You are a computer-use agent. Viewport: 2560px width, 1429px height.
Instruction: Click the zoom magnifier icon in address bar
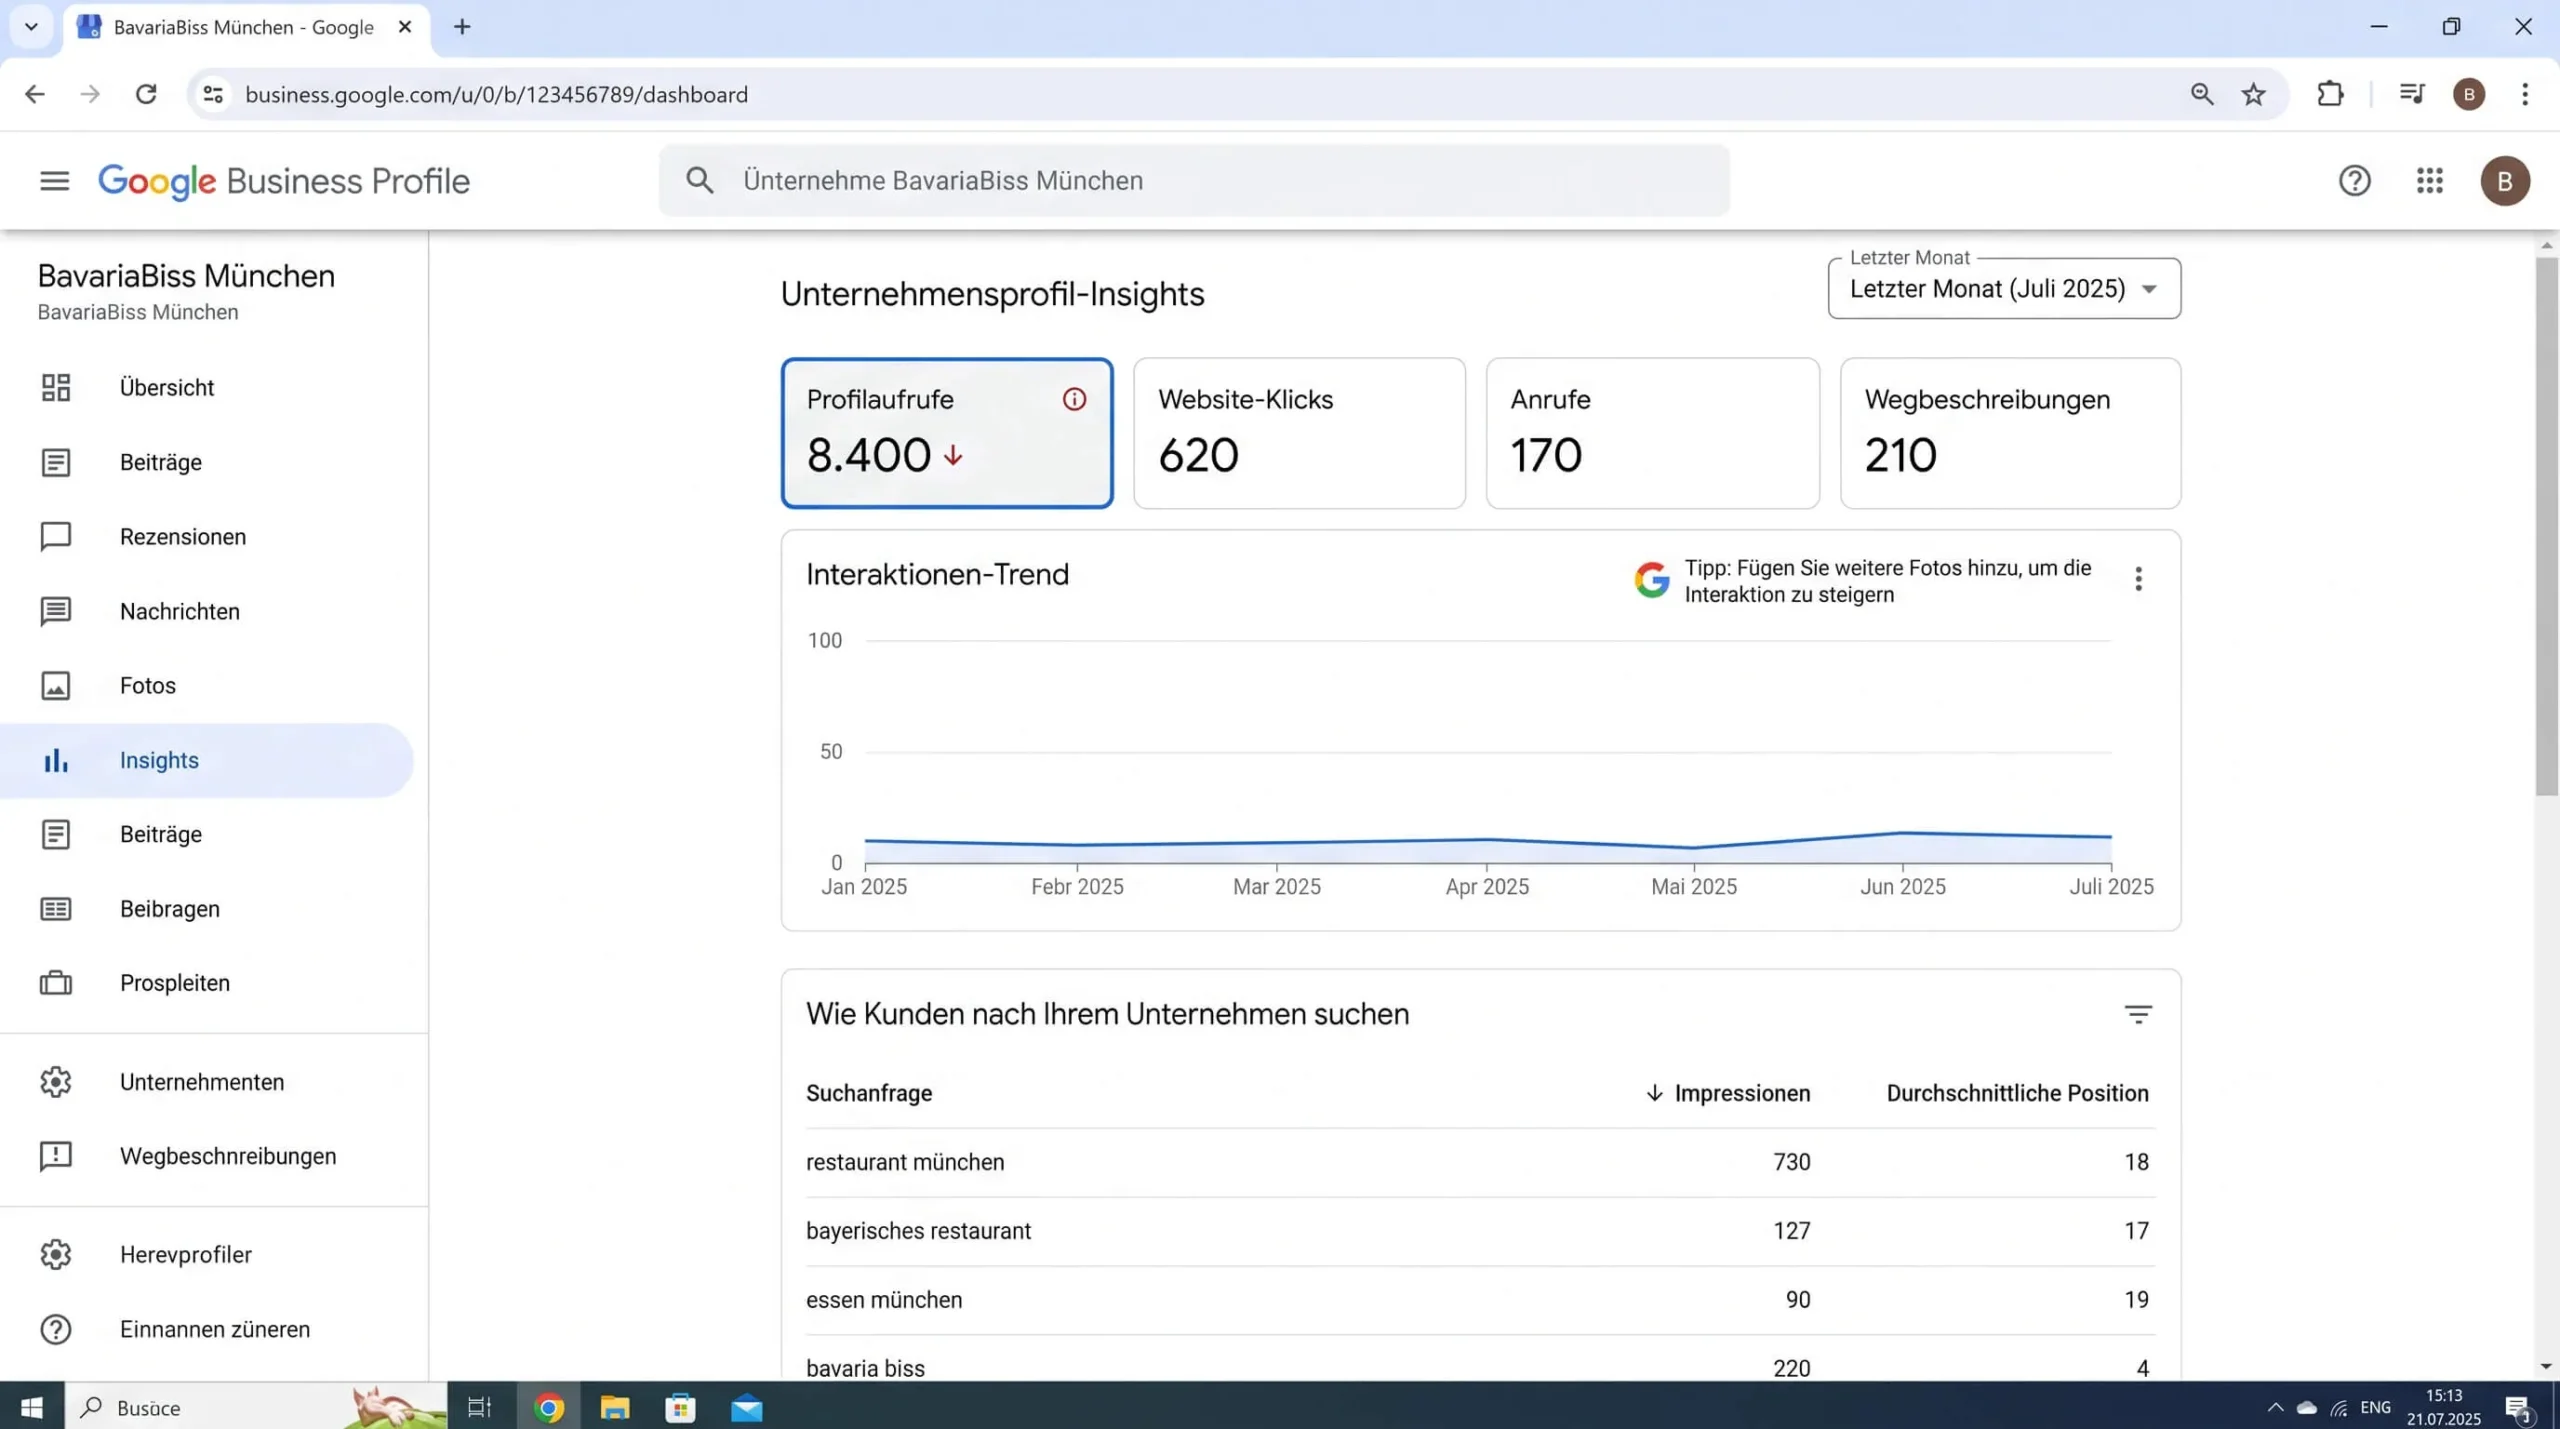2201,94
